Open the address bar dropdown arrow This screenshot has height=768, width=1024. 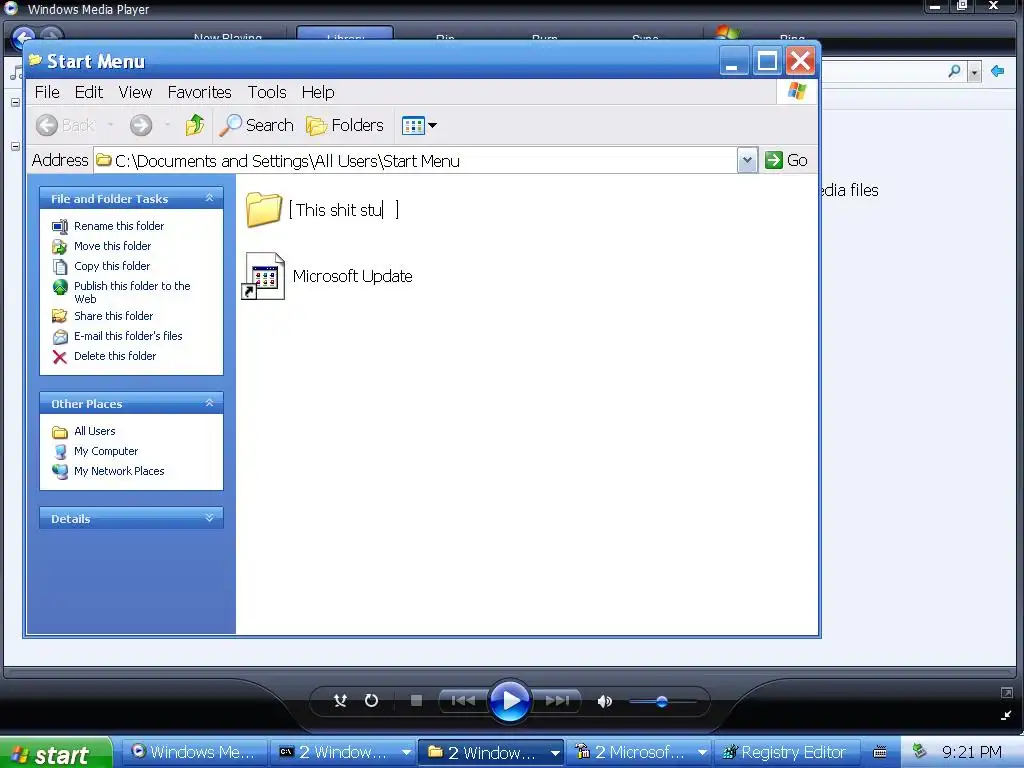point(747,160)
